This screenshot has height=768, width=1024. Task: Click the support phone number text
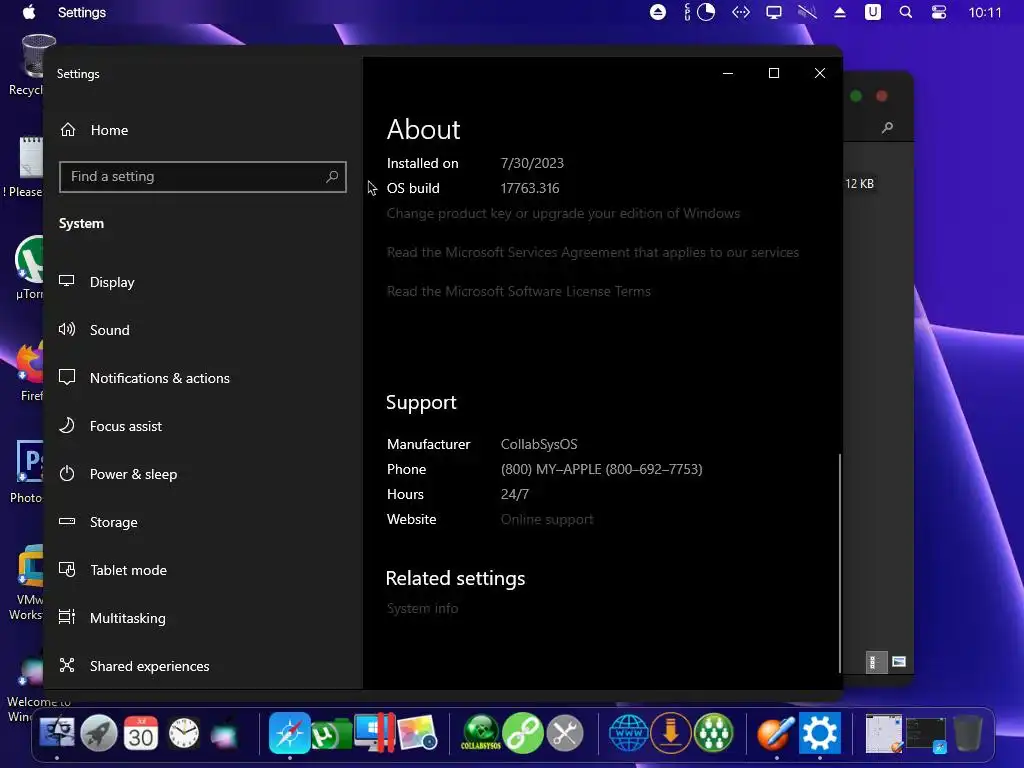(x=601, y=469)
